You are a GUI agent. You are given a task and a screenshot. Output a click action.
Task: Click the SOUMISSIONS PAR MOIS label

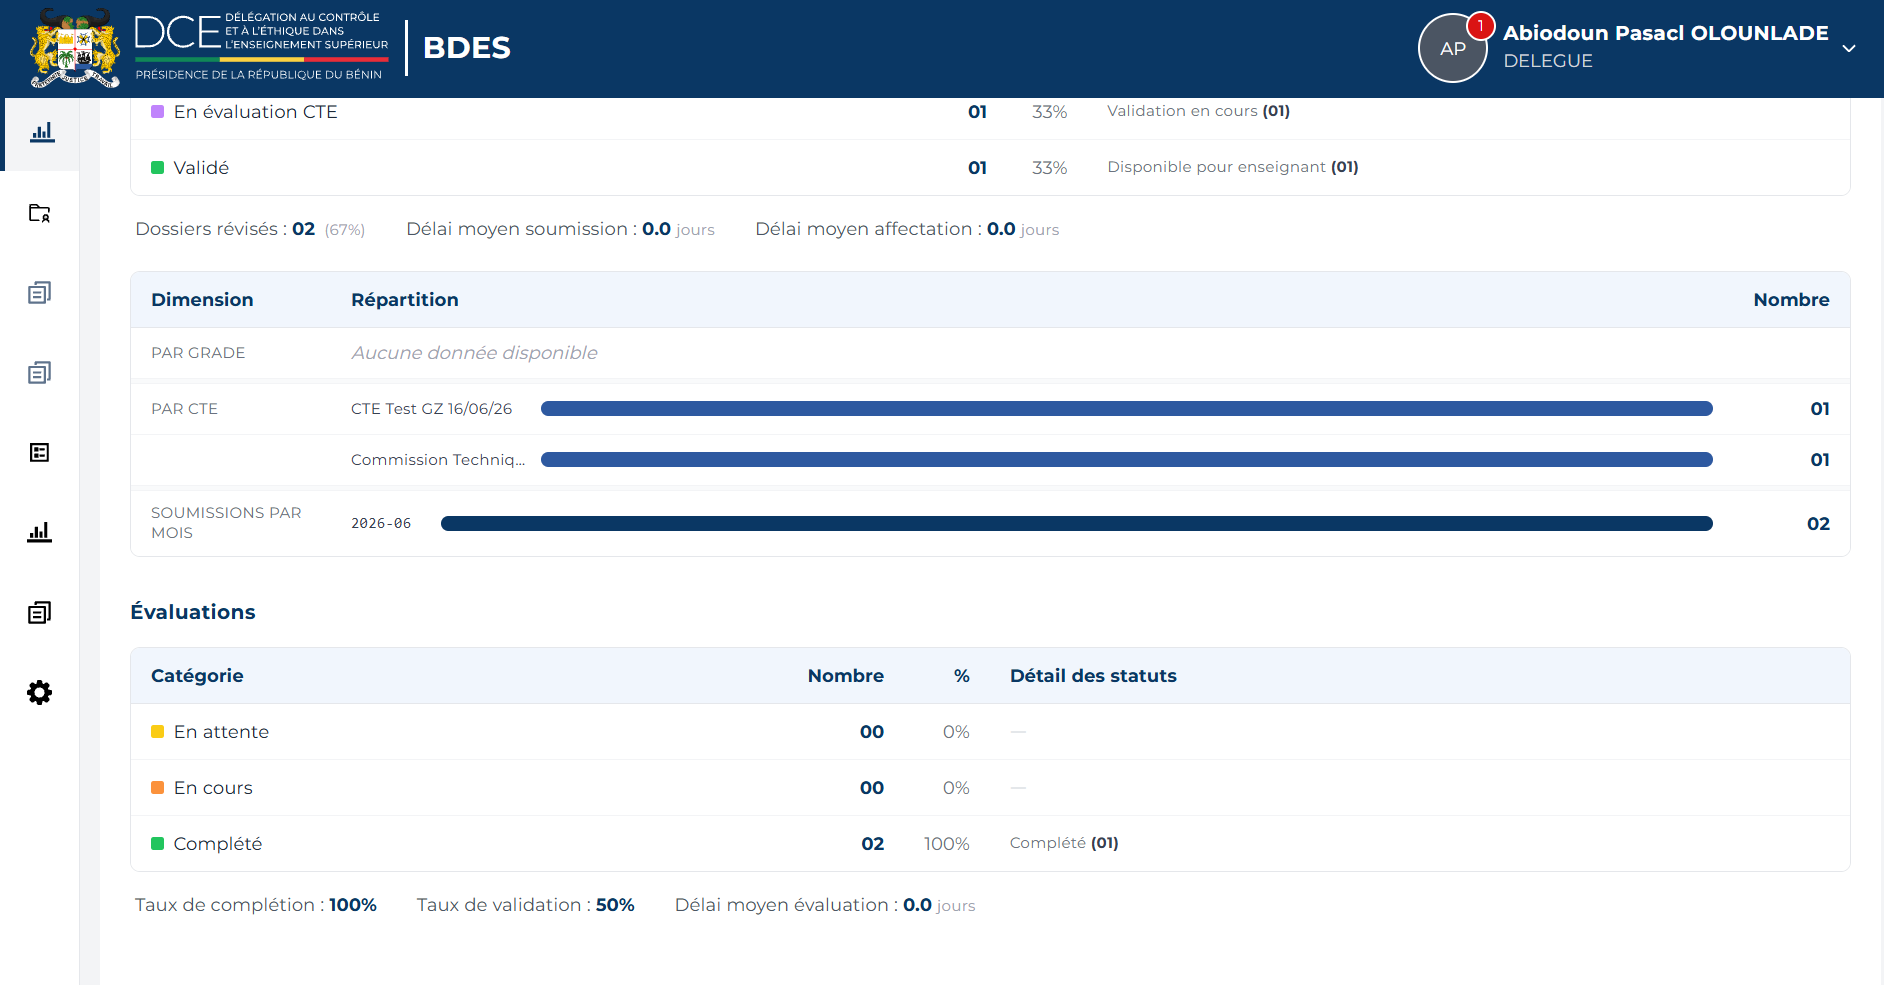coord(226,523)
